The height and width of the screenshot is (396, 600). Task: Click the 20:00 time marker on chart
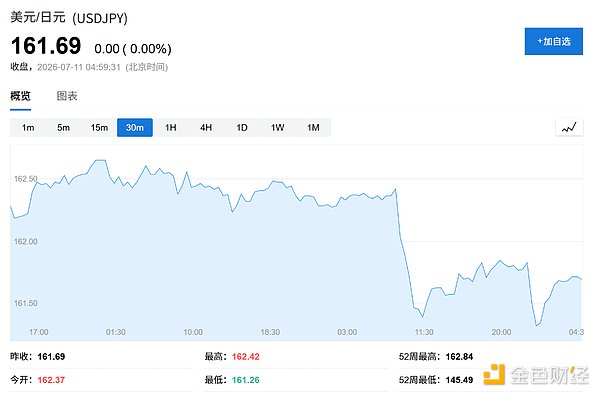point(501,332)
